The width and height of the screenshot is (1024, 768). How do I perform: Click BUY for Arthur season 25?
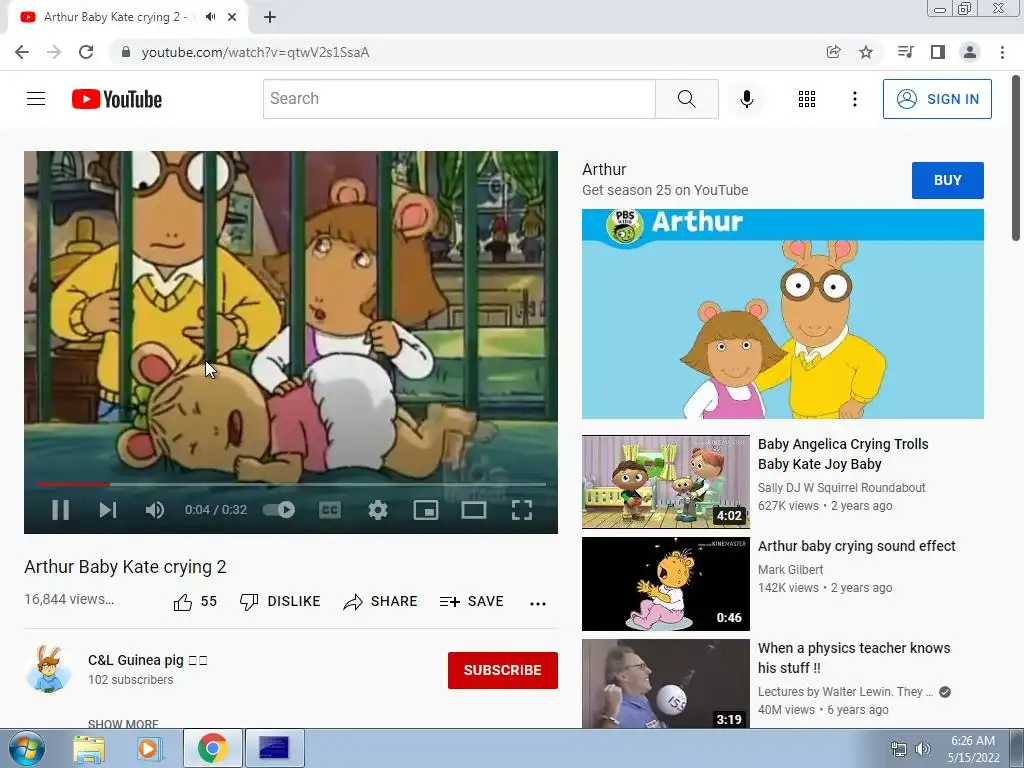point(948,180)
